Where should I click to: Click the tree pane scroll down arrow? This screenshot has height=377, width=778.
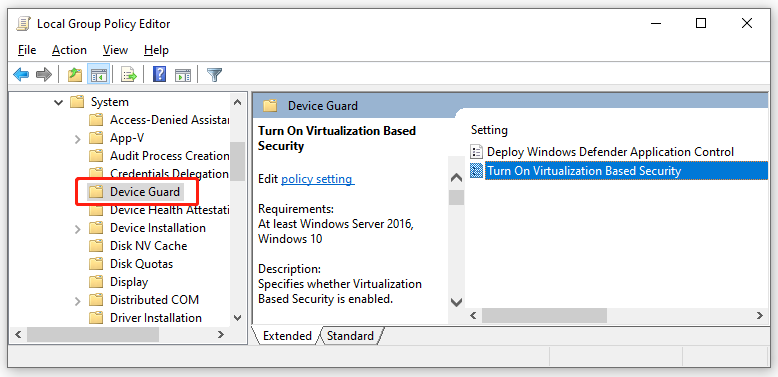click(237, 317)
